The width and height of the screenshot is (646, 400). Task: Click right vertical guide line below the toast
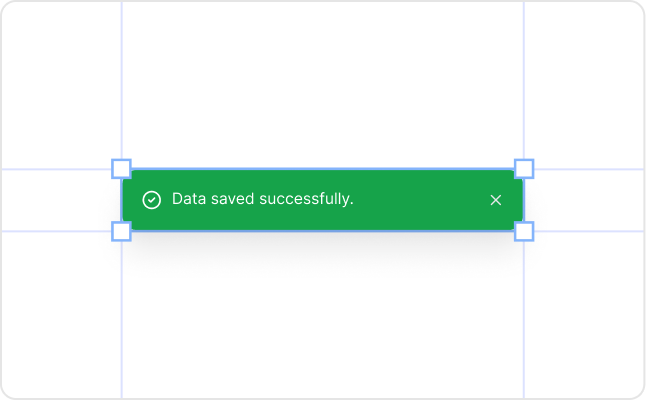(524, 320)
